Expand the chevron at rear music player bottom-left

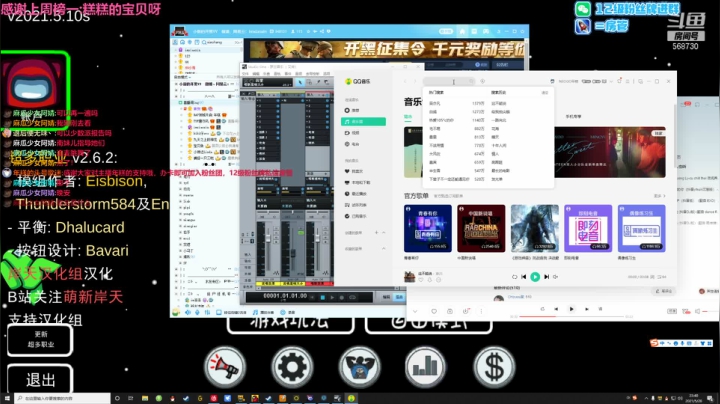415,311
